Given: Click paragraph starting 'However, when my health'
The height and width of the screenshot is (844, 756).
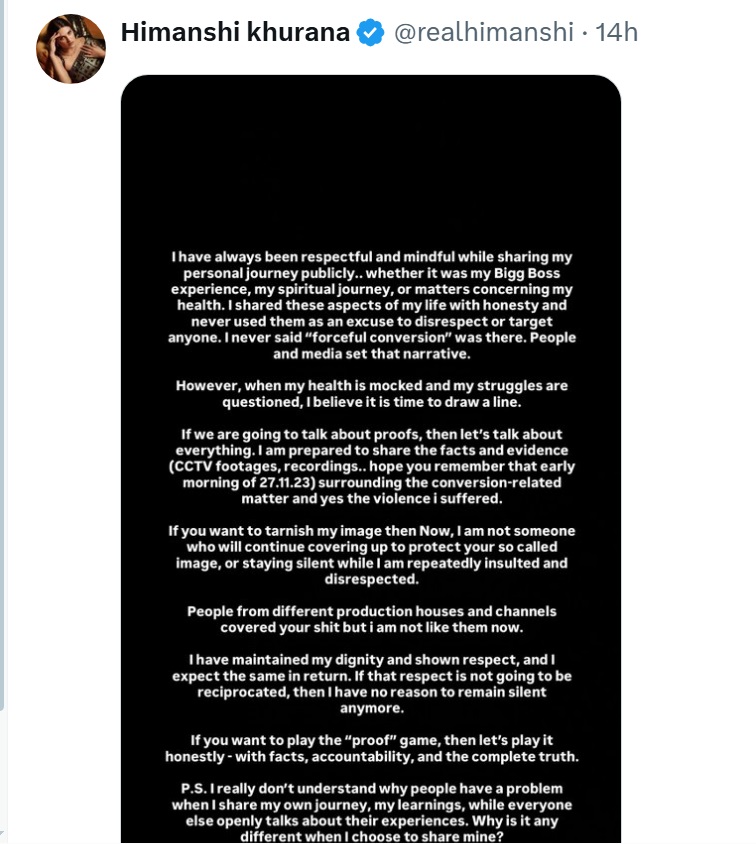Looking at the screenshot, I should point(372,394).
